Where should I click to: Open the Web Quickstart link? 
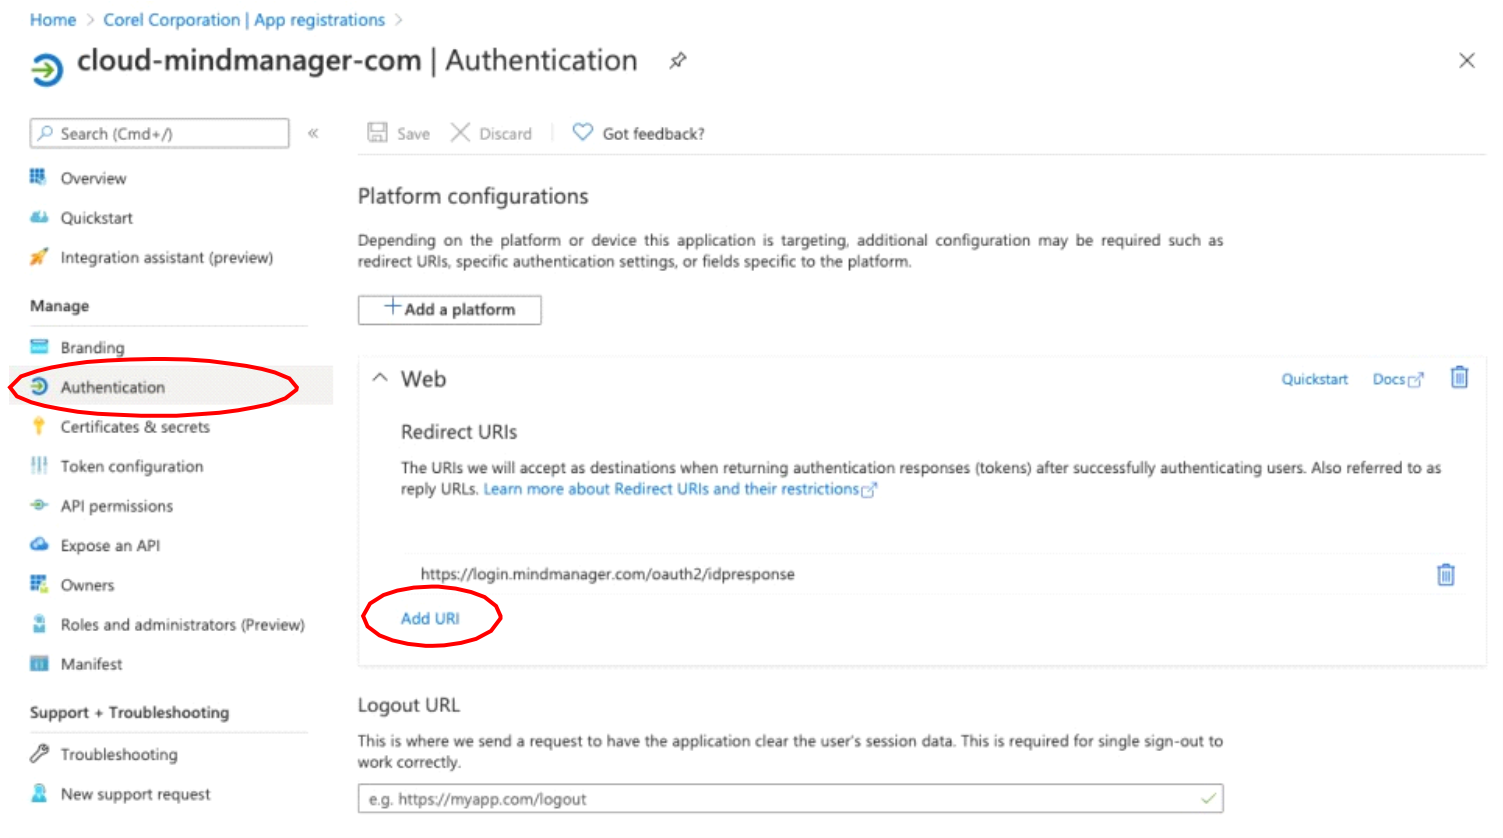pyautogui.click(x=1314, y=379)
